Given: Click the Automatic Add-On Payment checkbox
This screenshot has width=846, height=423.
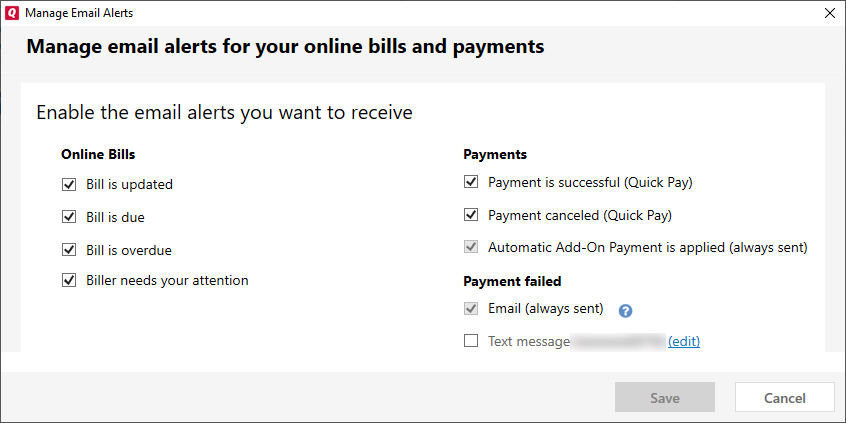Looking at the screenshot, I should [471, 247].
